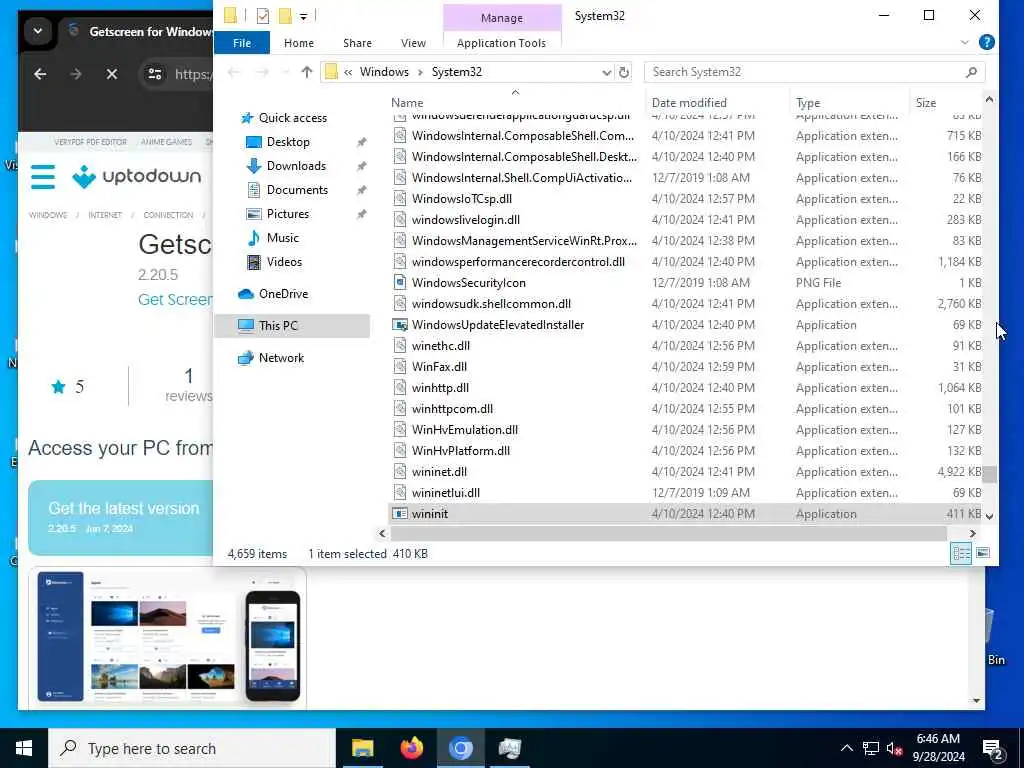This screenshot has width=1024, height=768.
Task: Open Pictures in navigation pane
Action: point(287,214)
